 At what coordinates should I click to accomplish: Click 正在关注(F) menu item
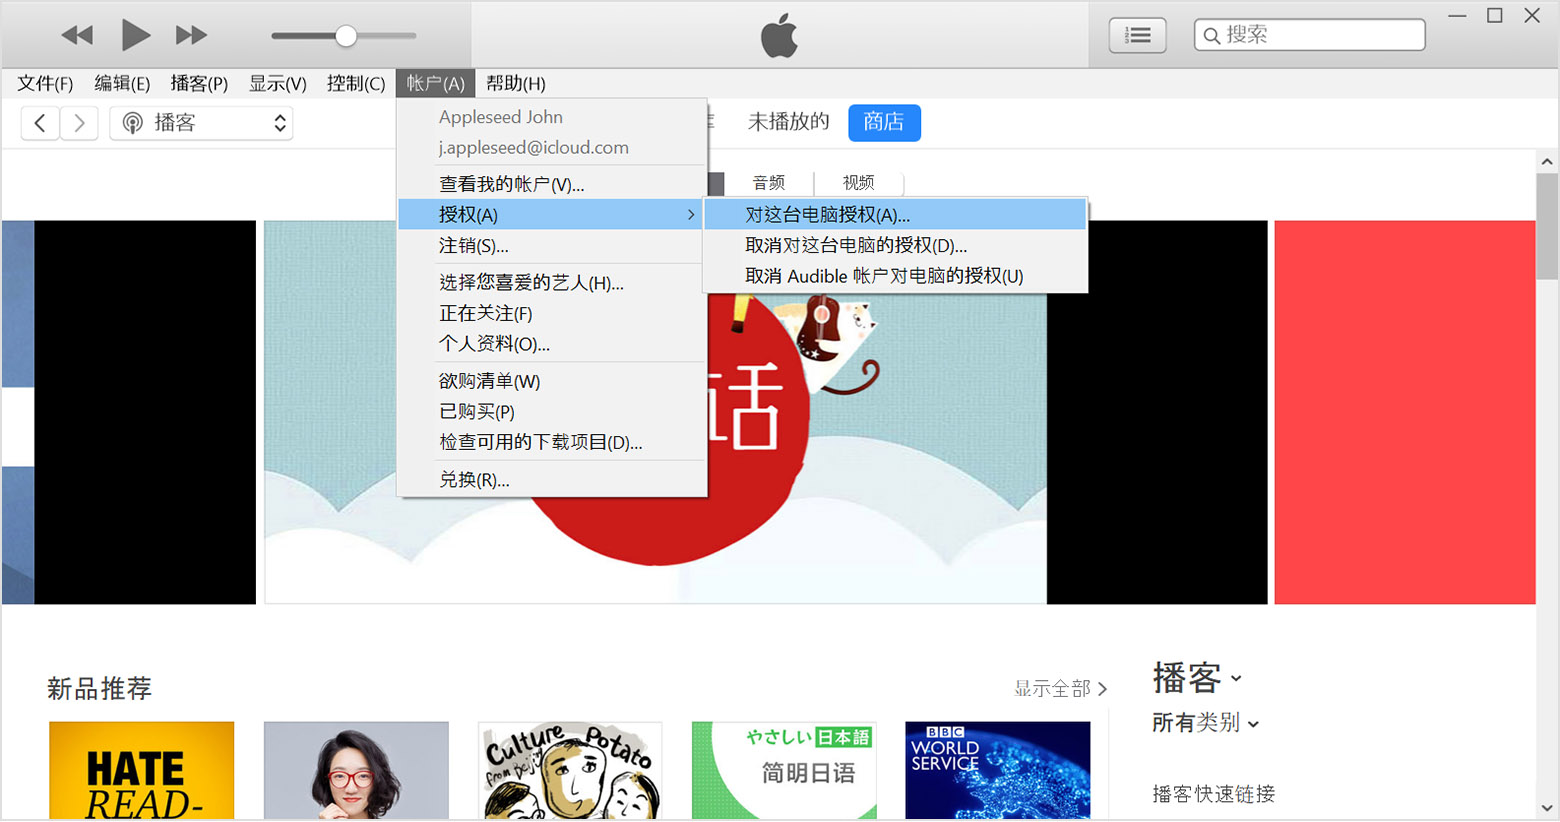[552, 314]
